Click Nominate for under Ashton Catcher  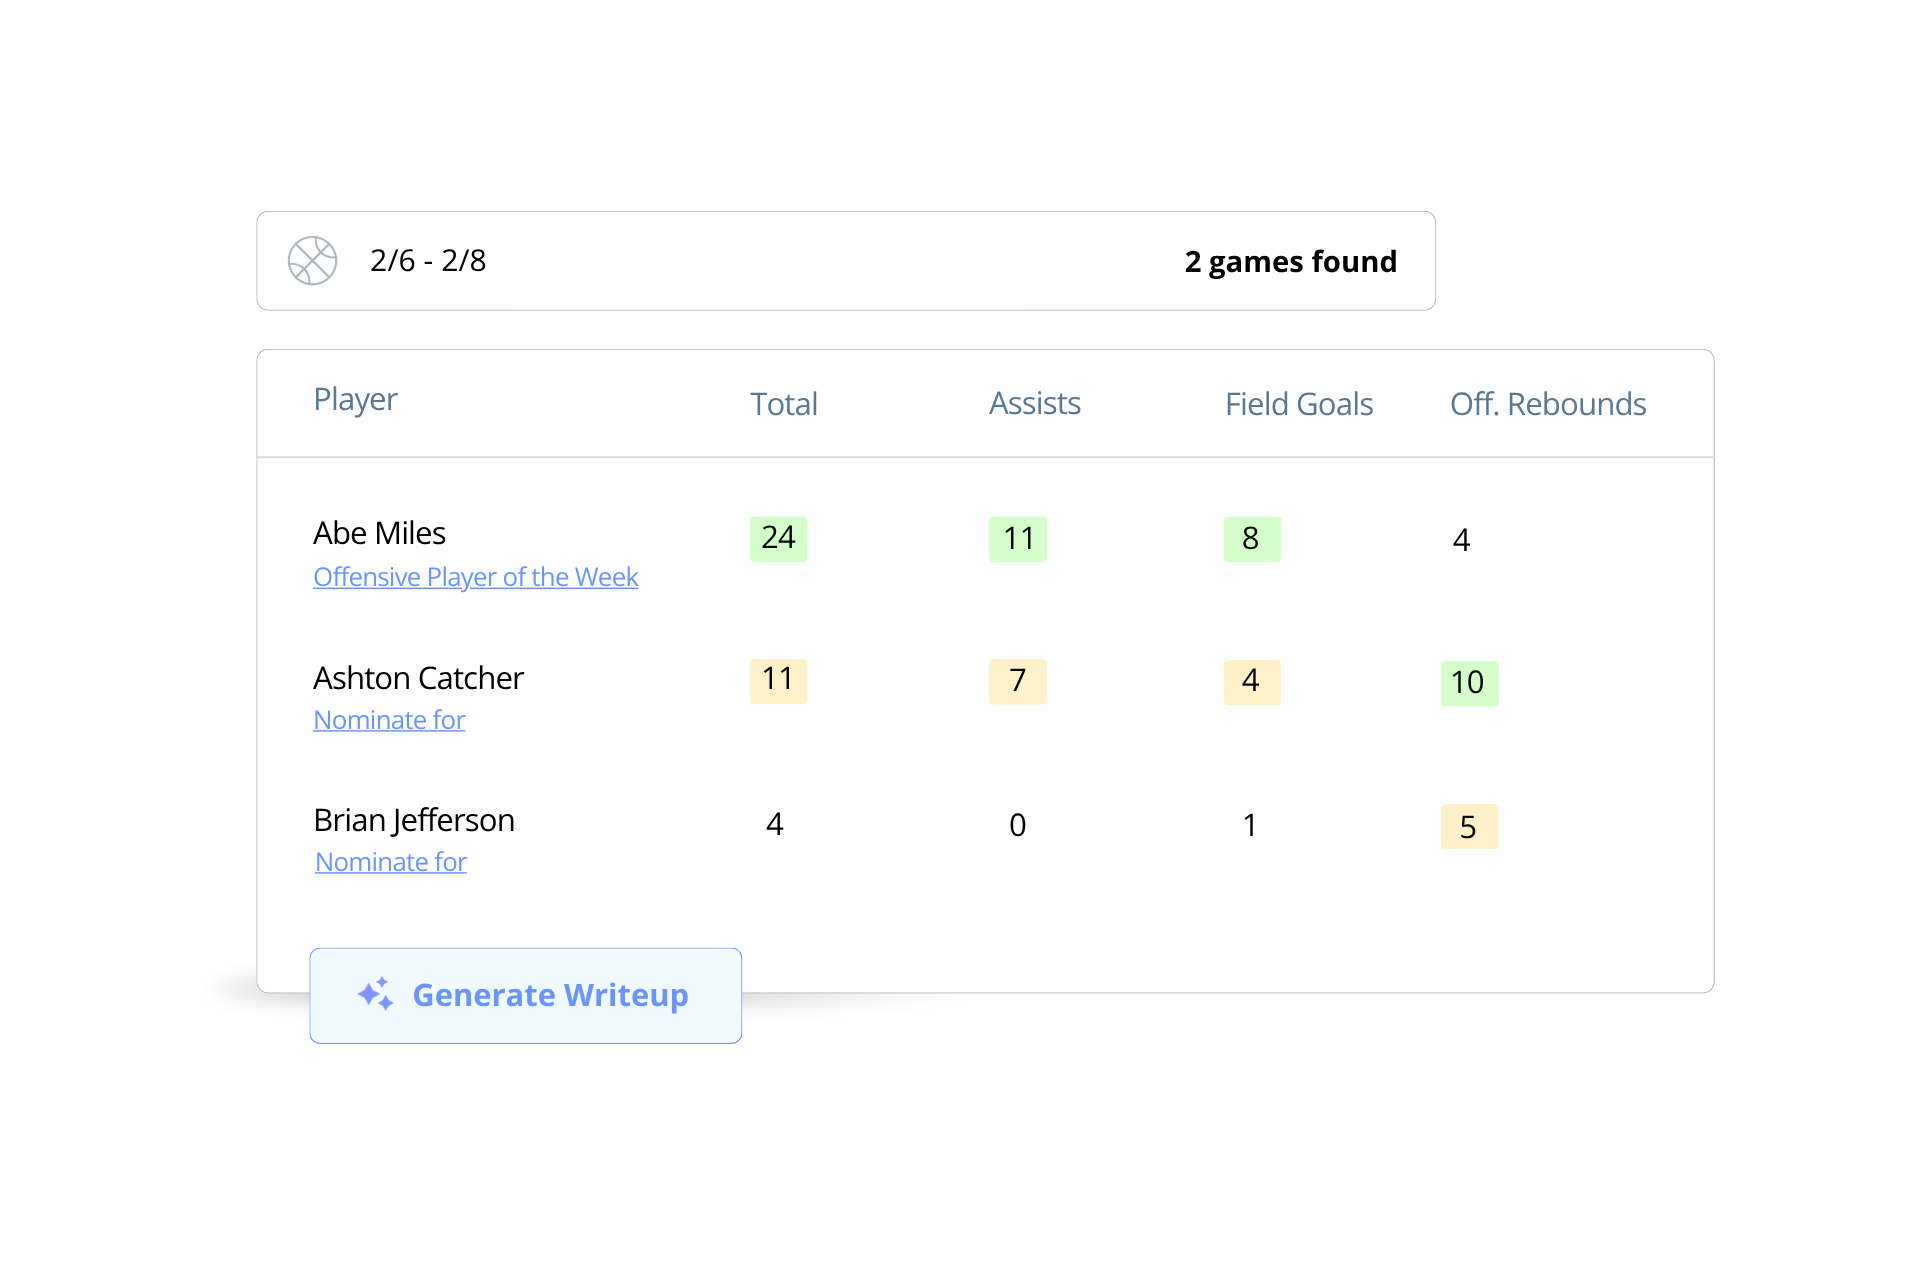click(389, 720)
